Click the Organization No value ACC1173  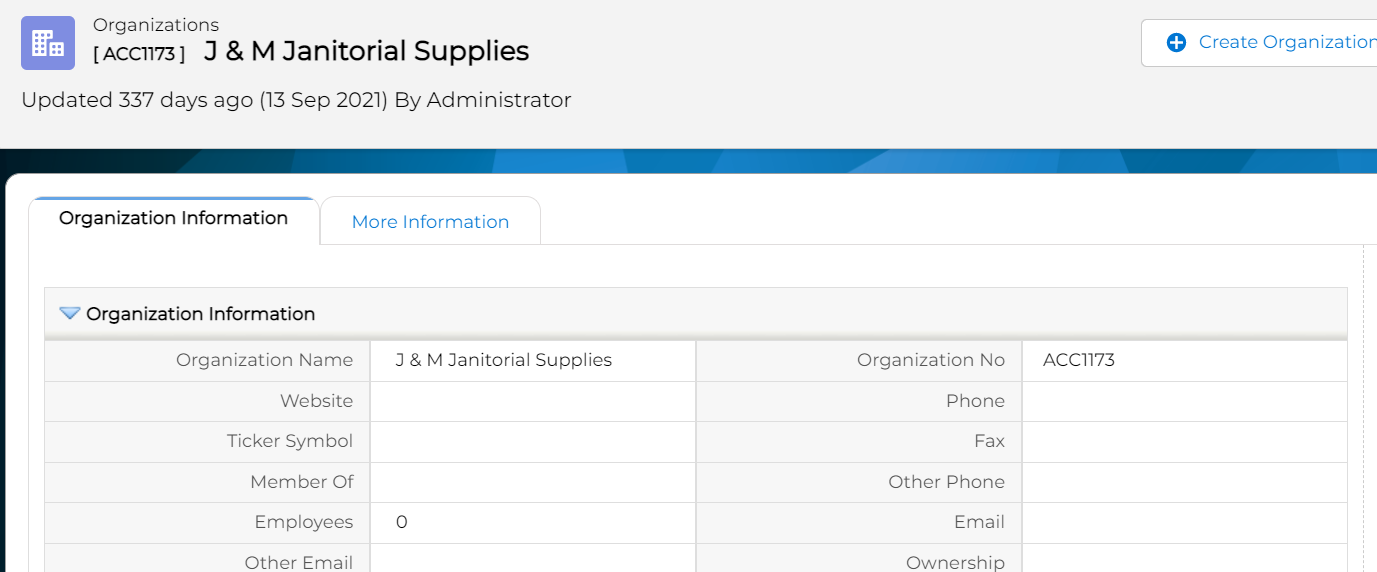1184,361
